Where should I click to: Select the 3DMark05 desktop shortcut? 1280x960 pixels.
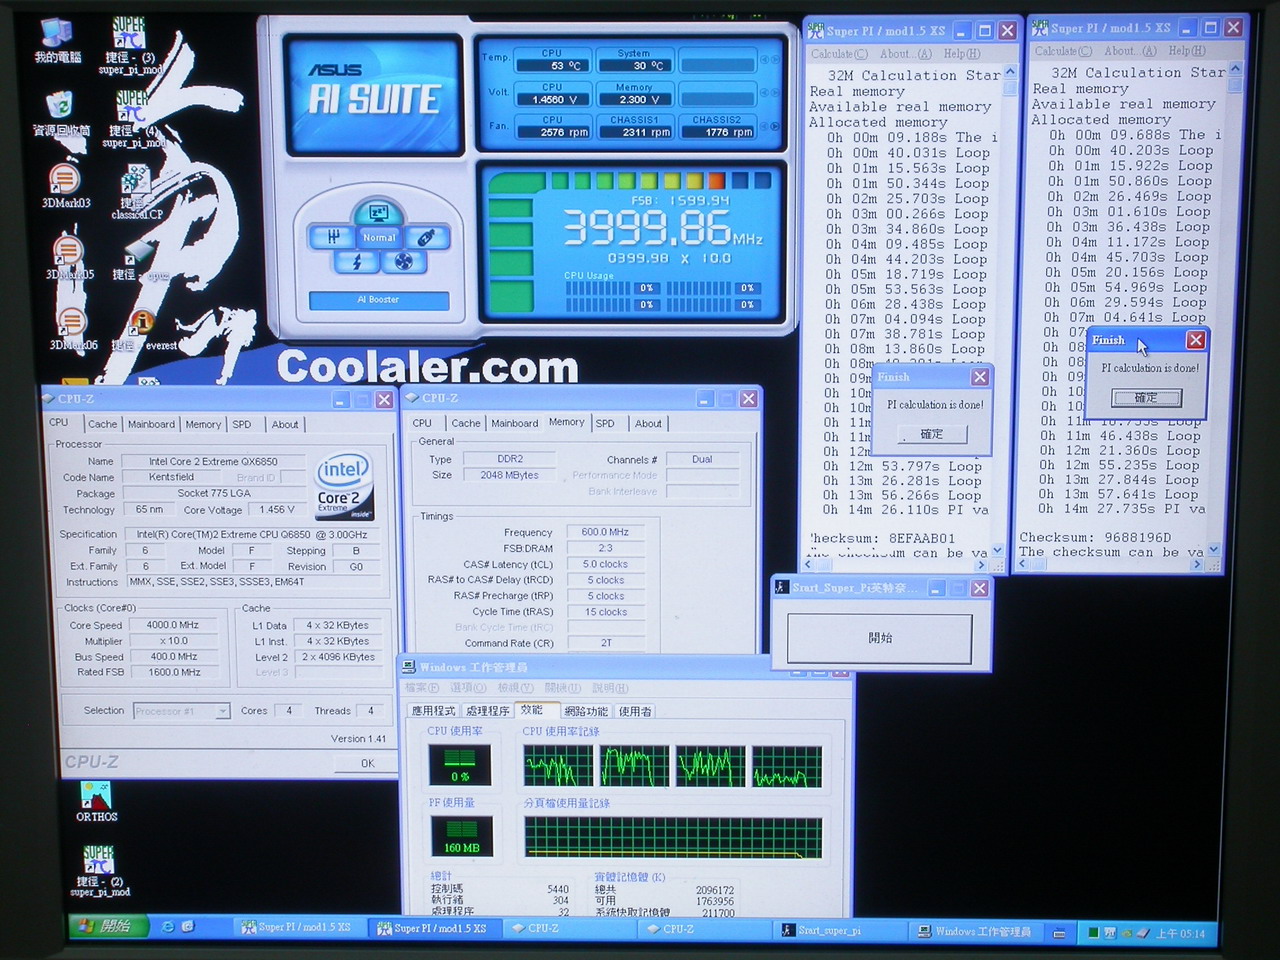click(69, 257)
